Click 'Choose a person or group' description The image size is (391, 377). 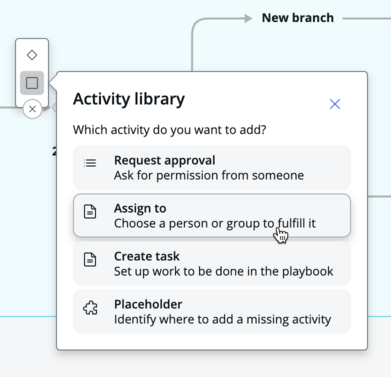tap(215, 223)
